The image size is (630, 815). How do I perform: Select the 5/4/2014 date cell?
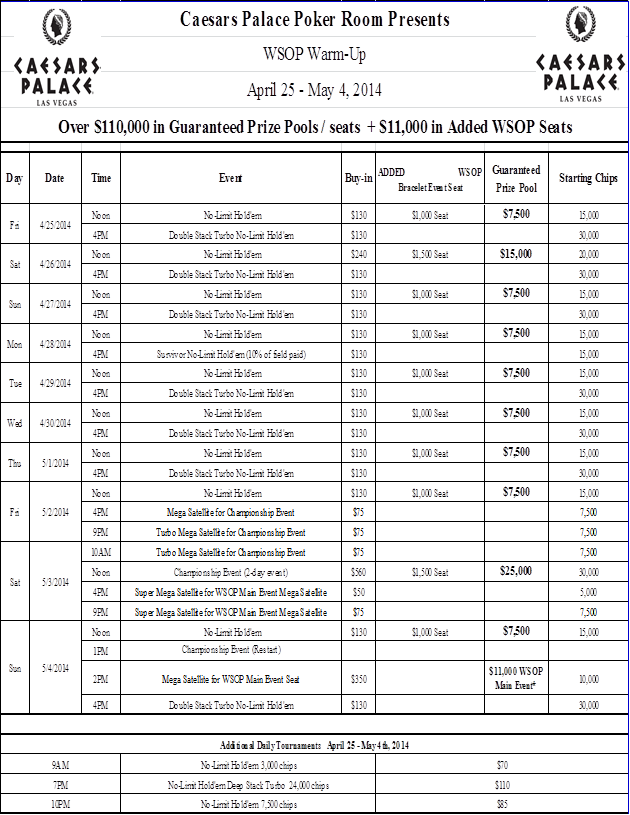pyautogui.click(x=55, y=668)
